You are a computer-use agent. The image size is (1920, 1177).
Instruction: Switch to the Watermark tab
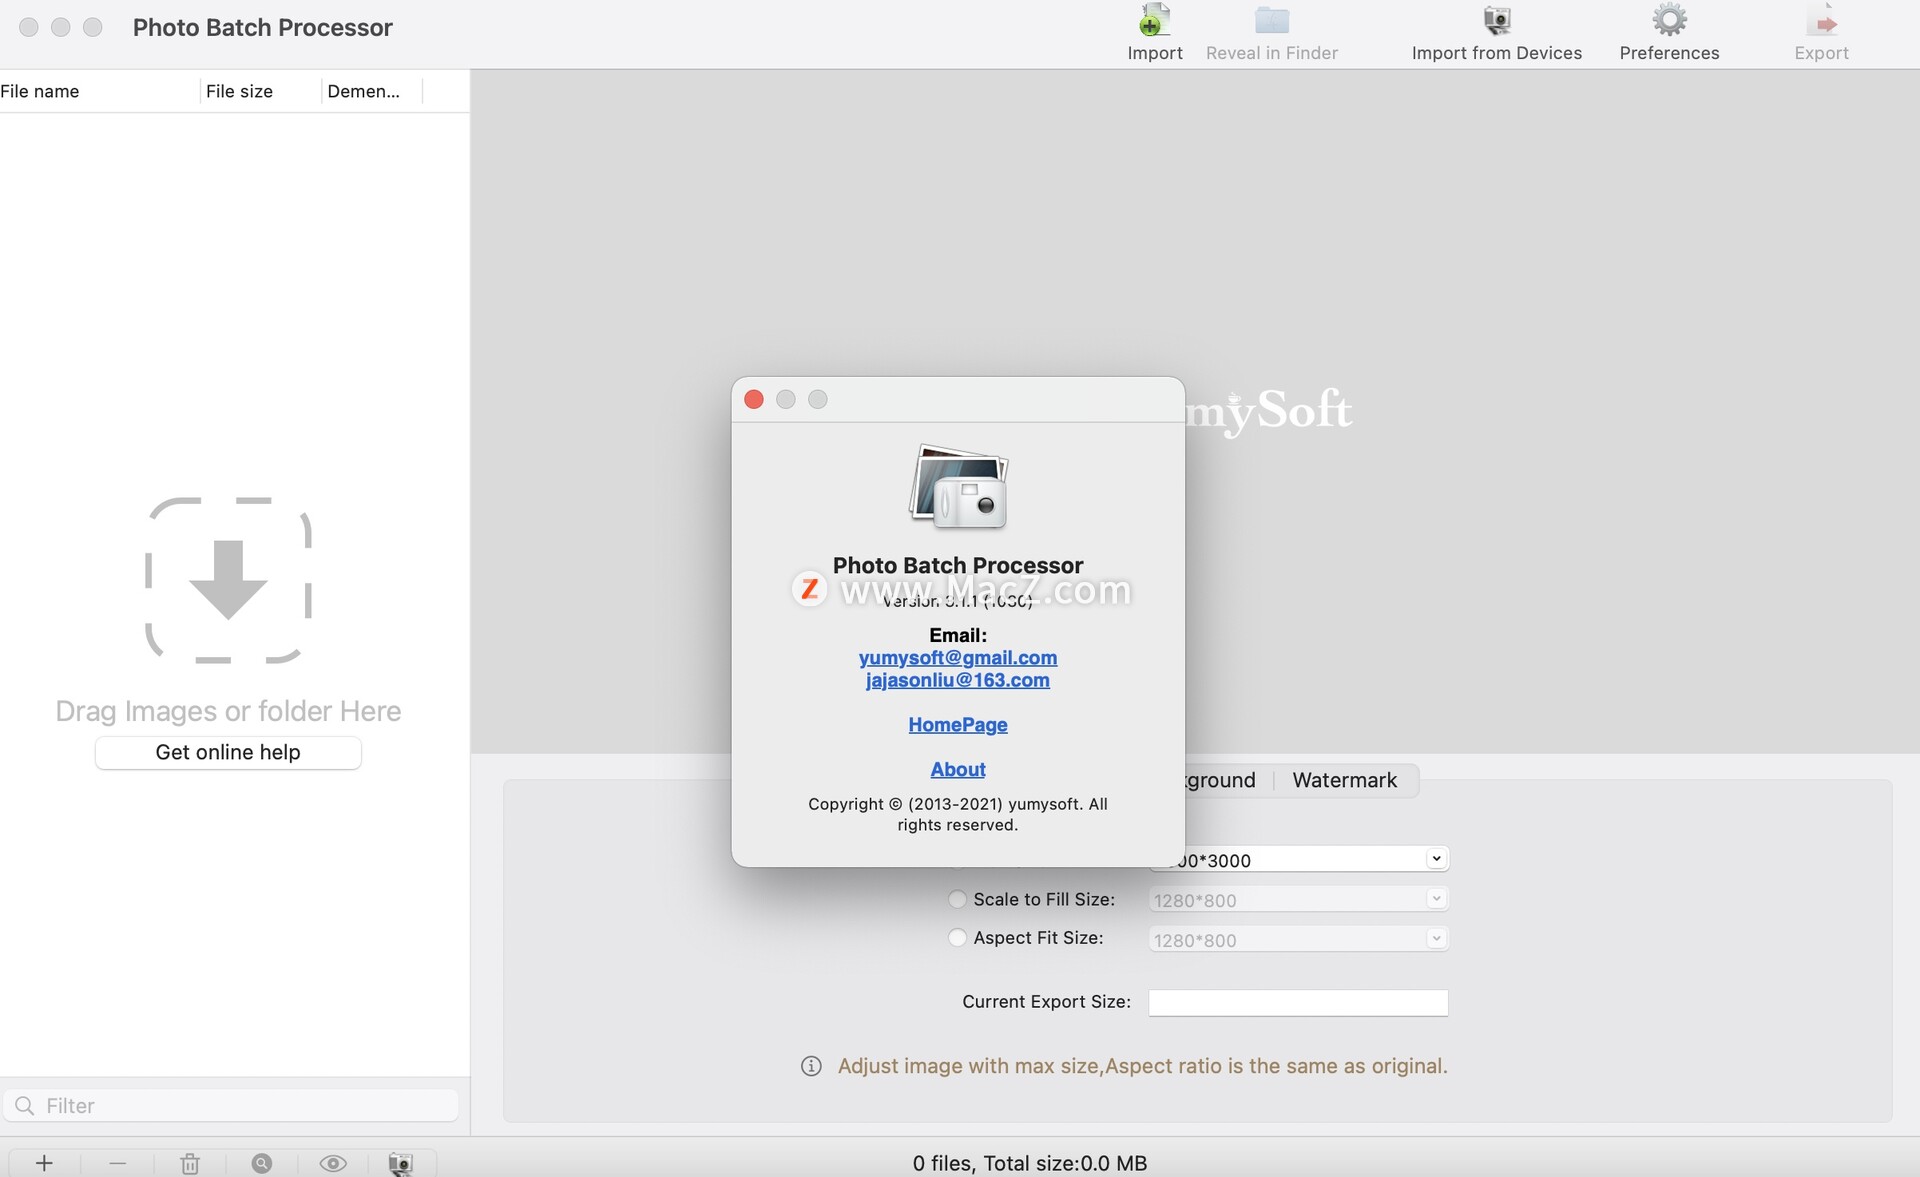[1344, 780]
